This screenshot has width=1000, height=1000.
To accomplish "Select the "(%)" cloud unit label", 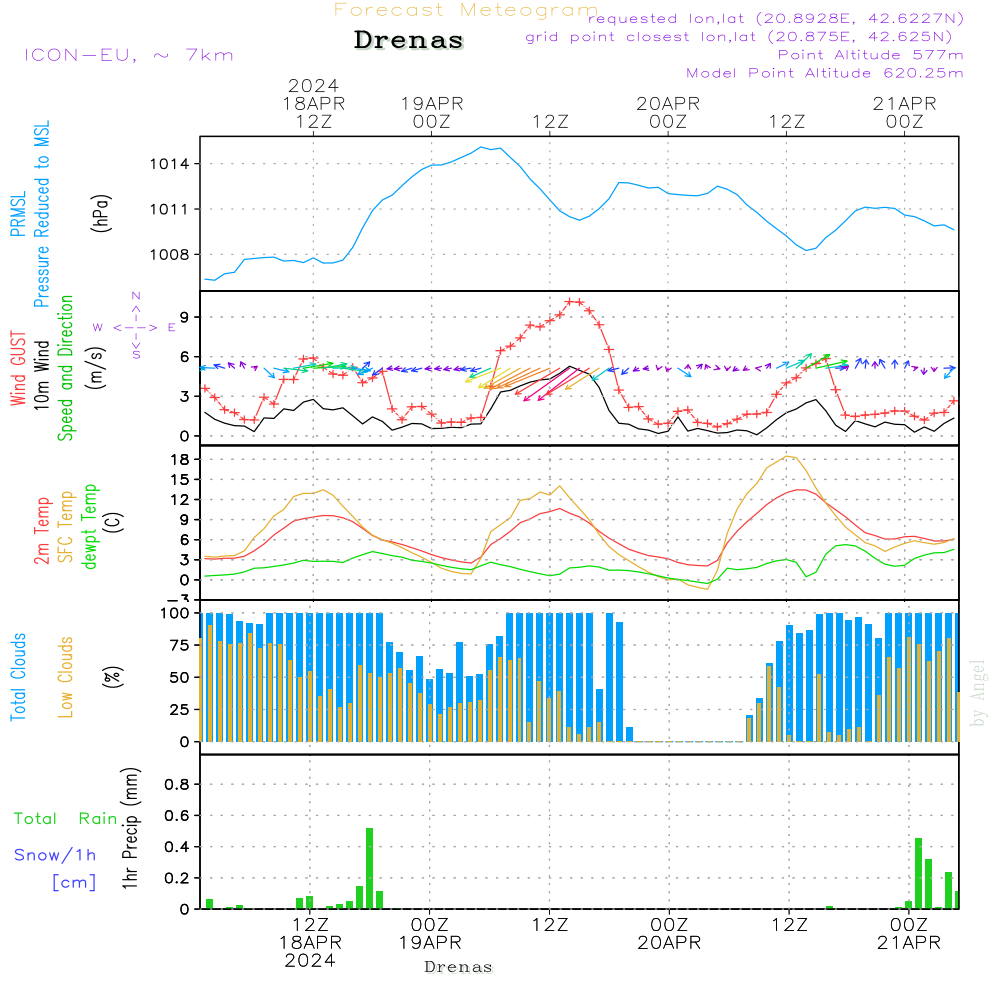I will coord(112,677).
